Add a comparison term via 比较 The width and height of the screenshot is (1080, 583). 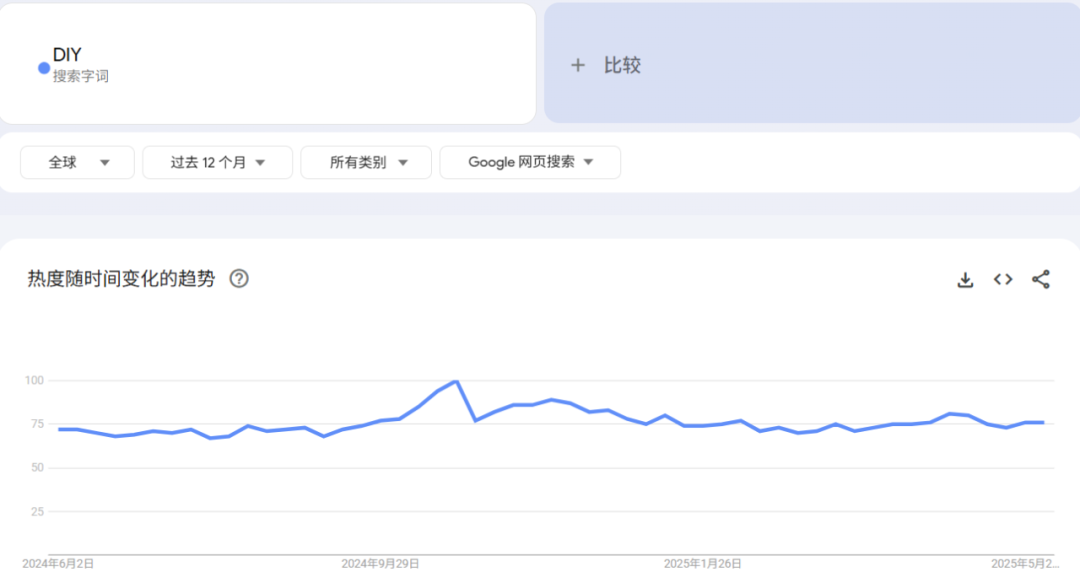click(x=812, y=63)
